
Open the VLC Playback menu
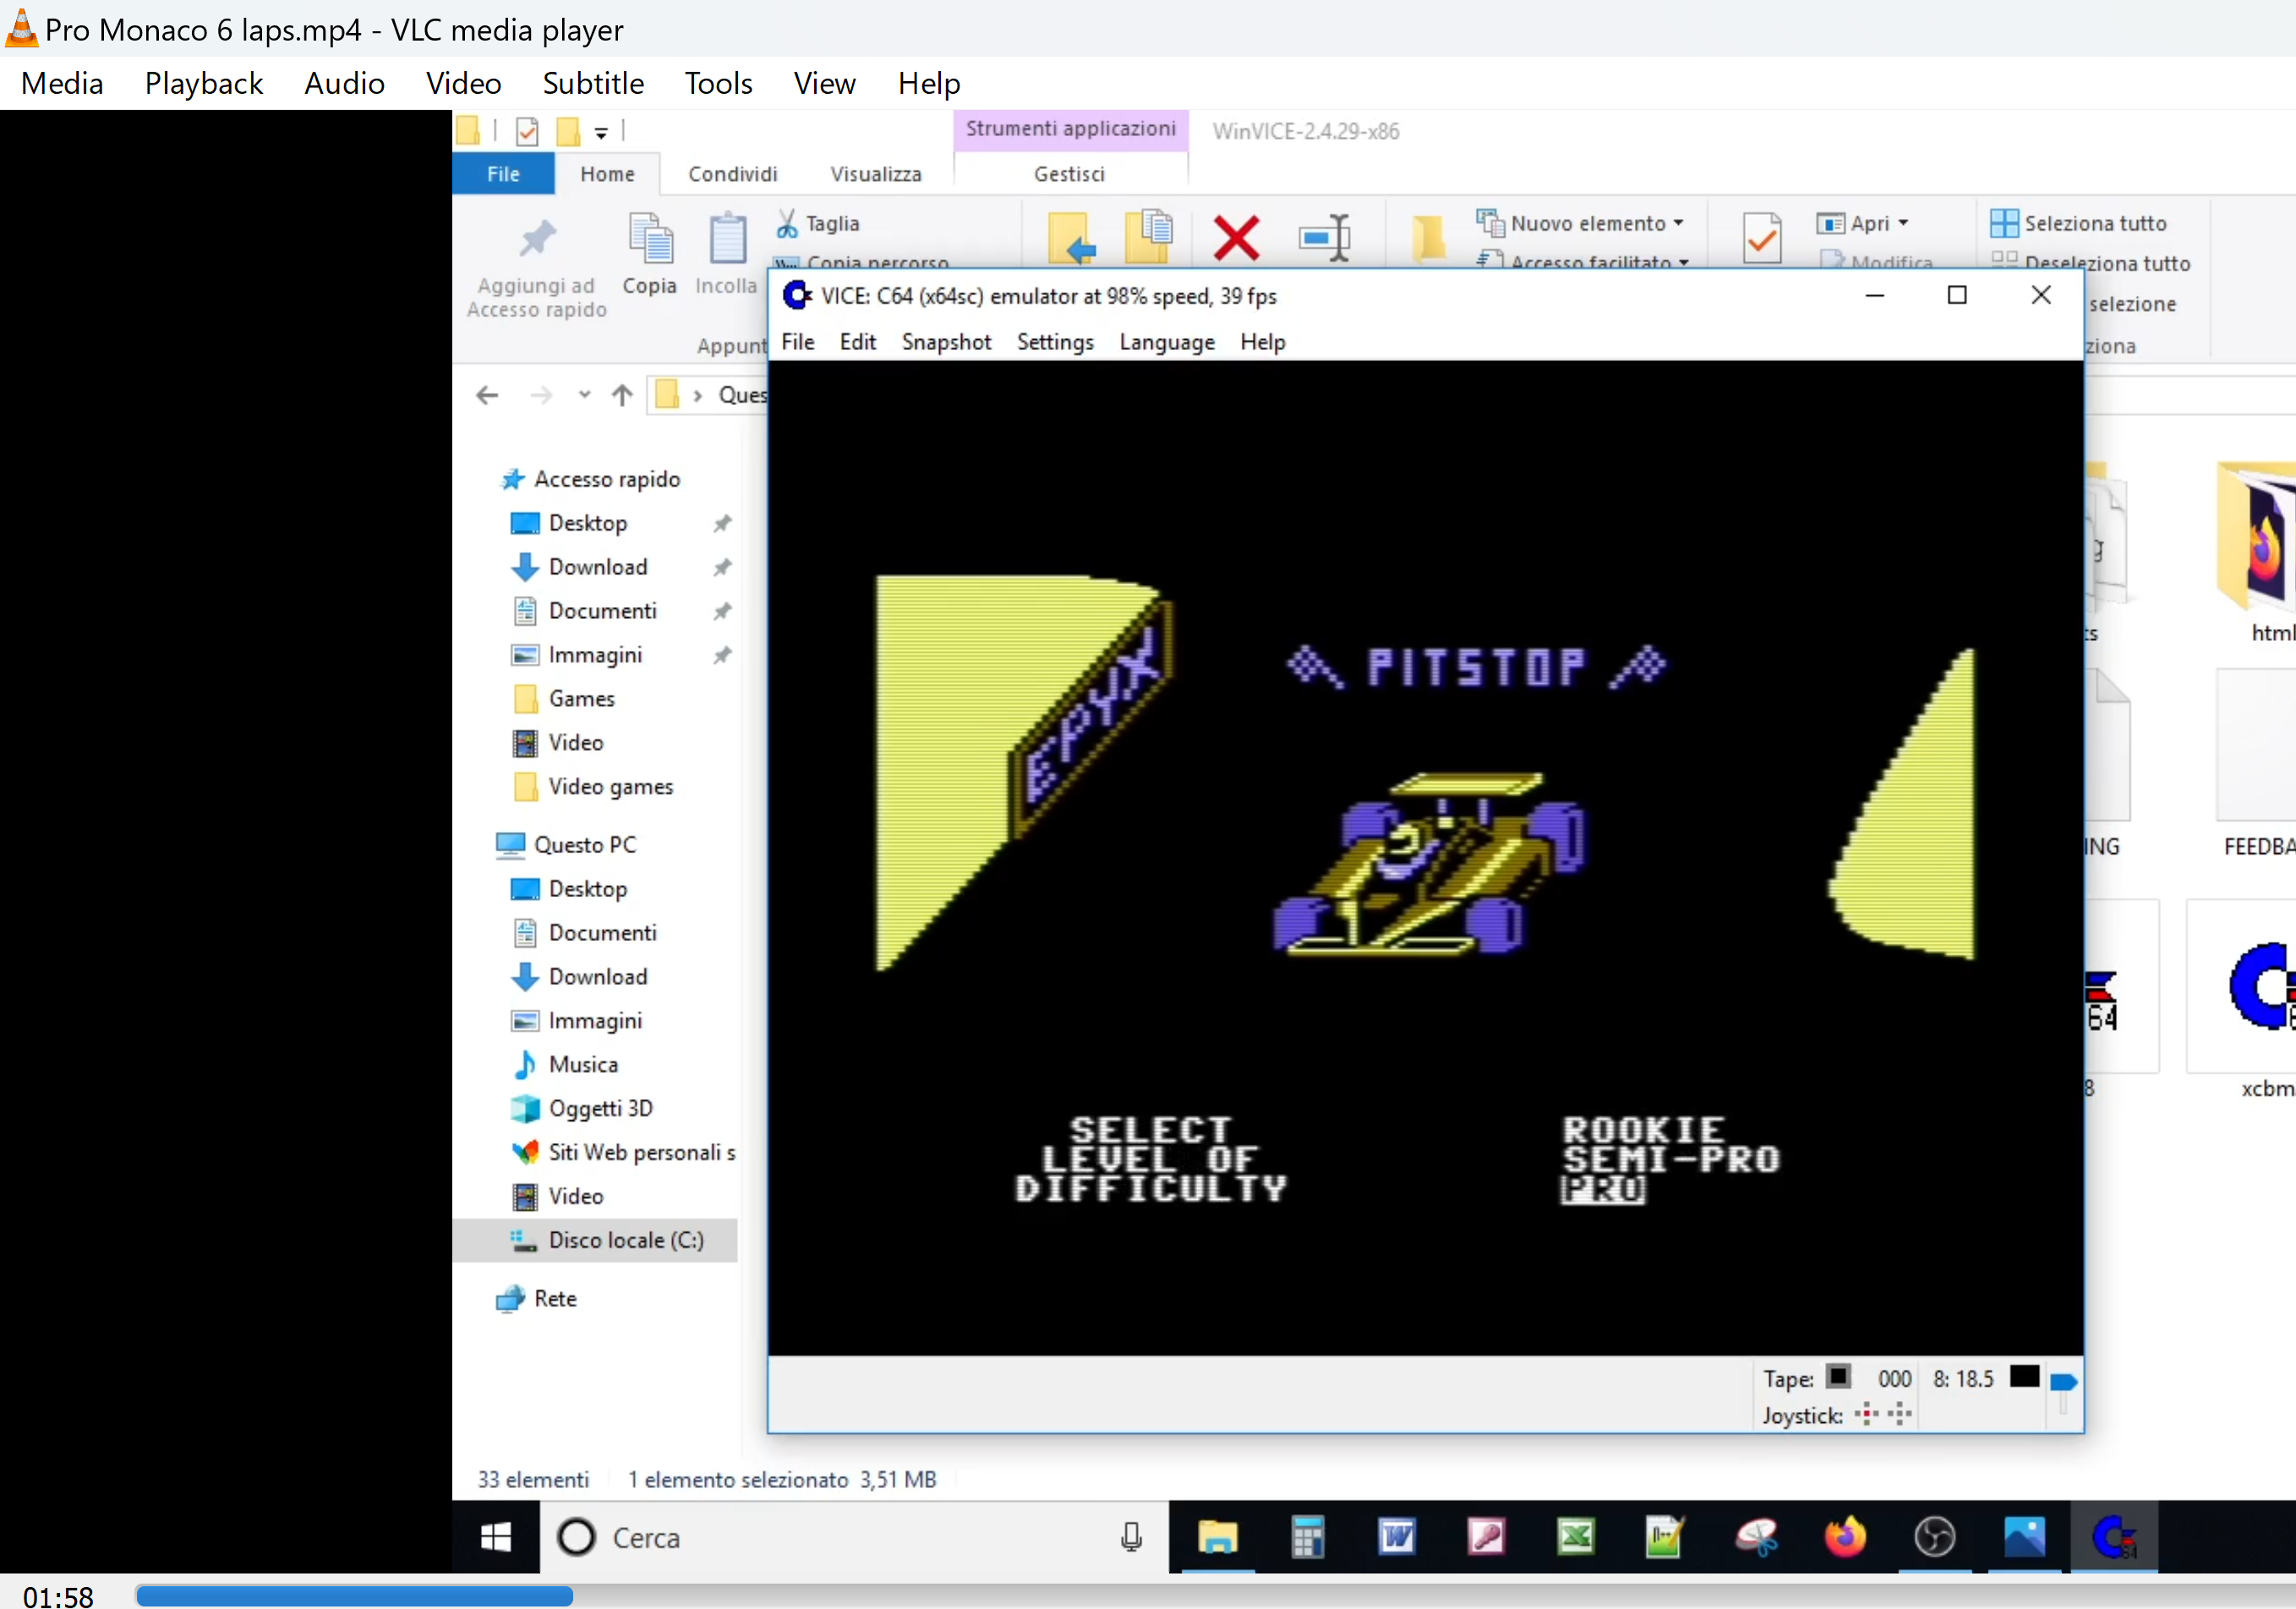pos(204,83)
